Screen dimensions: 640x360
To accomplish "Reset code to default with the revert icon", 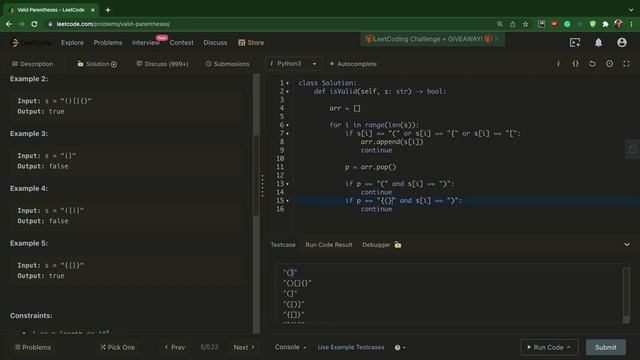I will coord(592,64).
